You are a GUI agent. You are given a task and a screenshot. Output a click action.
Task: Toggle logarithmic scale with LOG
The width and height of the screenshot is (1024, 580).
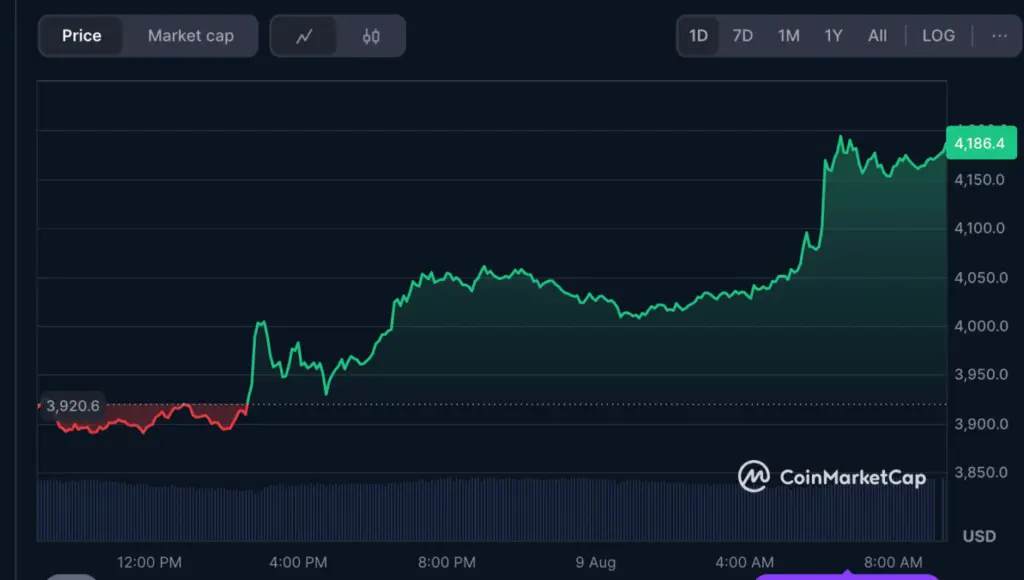tap(938, 35)
